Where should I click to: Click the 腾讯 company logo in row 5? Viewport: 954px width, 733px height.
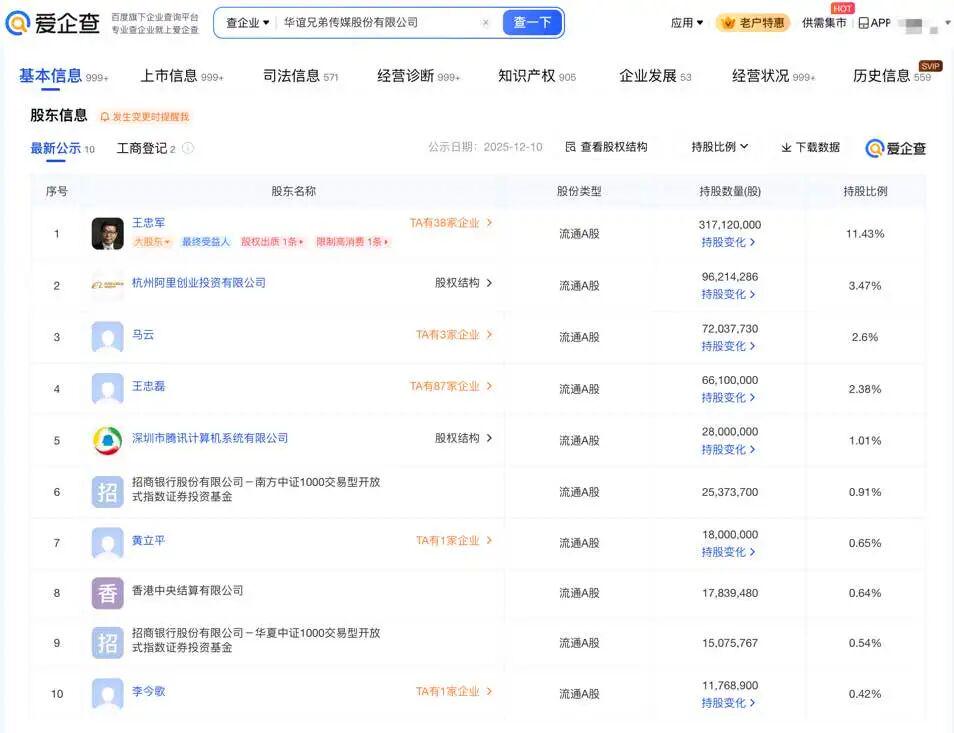tap(107, 440)
